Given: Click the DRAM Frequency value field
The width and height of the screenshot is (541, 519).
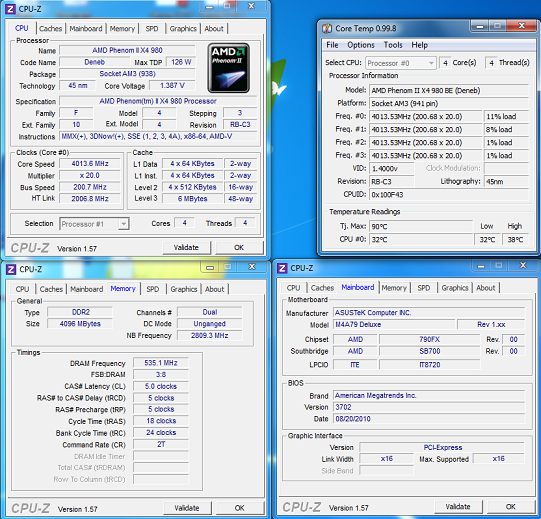Looking at the screenshot, I should [161, 363].
